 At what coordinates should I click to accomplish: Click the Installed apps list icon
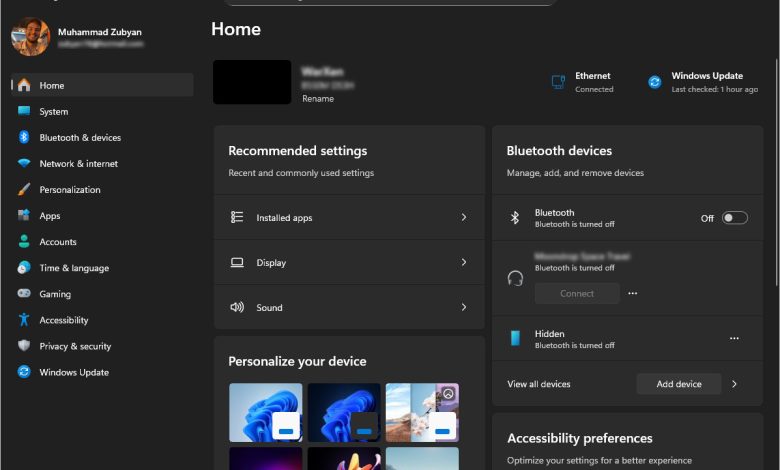click(x=237, y=217)
